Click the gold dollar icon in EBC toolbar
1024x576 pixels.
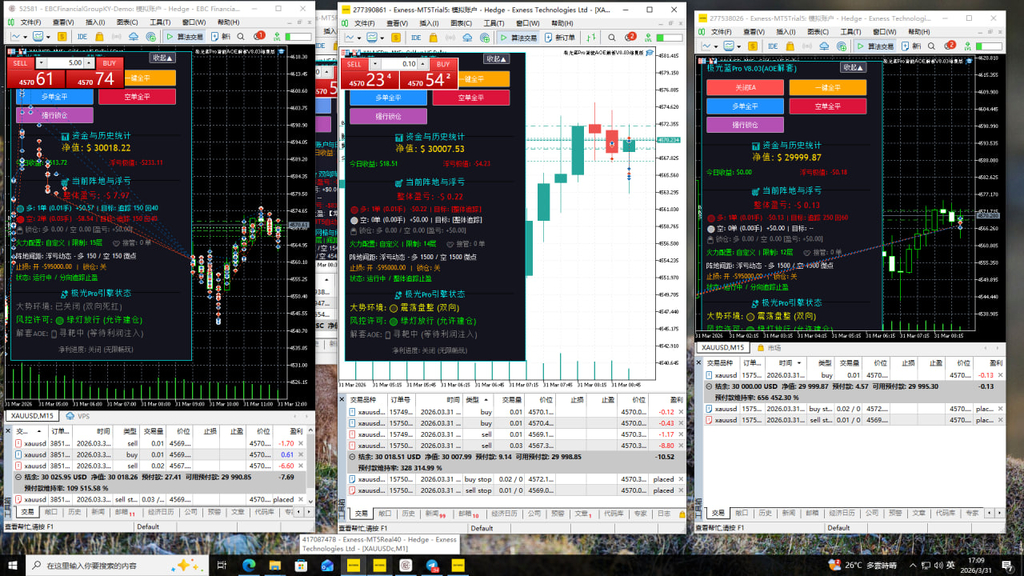62,37
